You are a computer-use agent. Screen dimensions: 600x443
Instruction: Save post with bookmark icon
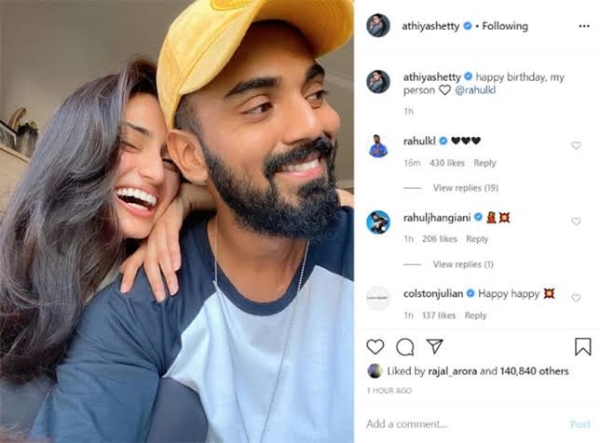click(583, 347)
